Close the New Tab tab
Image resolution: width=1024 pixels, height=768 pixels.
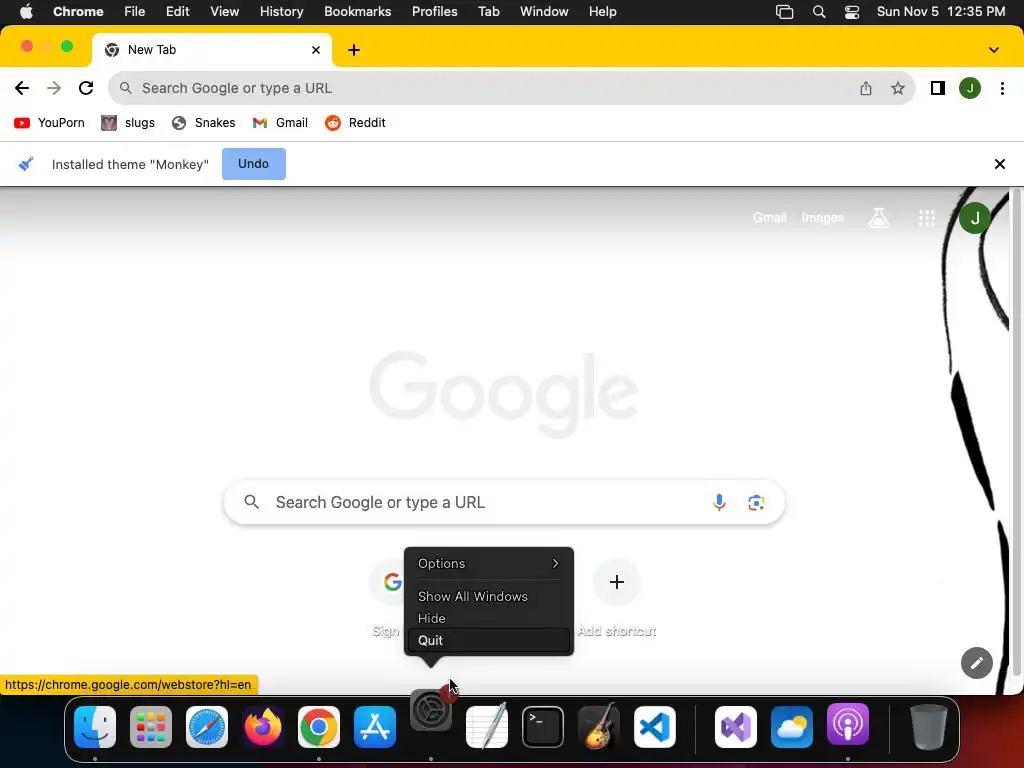pos(316,50)
